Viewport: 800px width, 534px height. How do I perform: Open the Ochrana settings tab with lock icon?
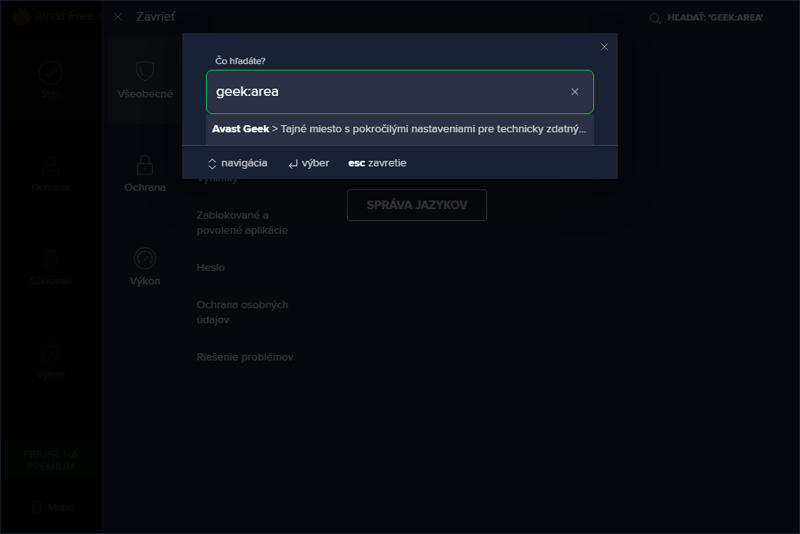click(145, 174)
